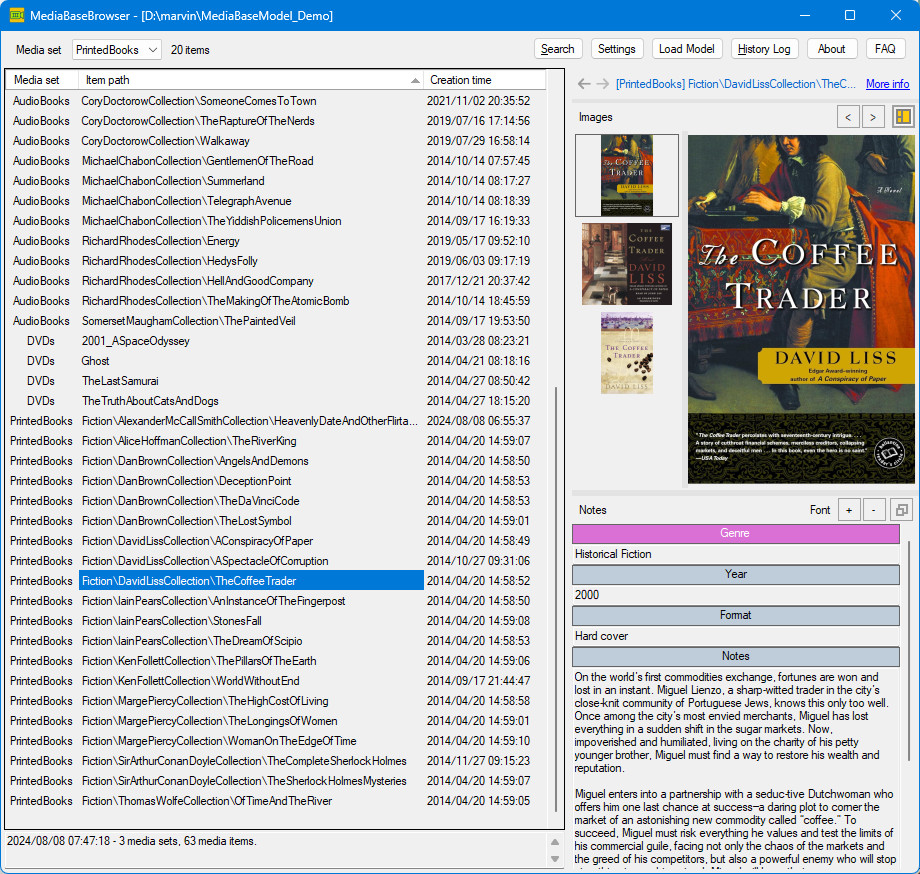Pop out the notes panel window icon
This screenshot has width=920, height=874.
(x=901, y=510)
